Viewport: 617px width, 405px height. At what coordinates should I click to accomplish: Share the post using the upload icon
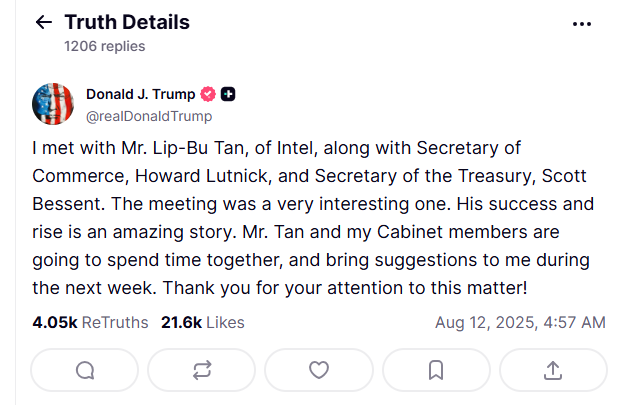(553, 370)
